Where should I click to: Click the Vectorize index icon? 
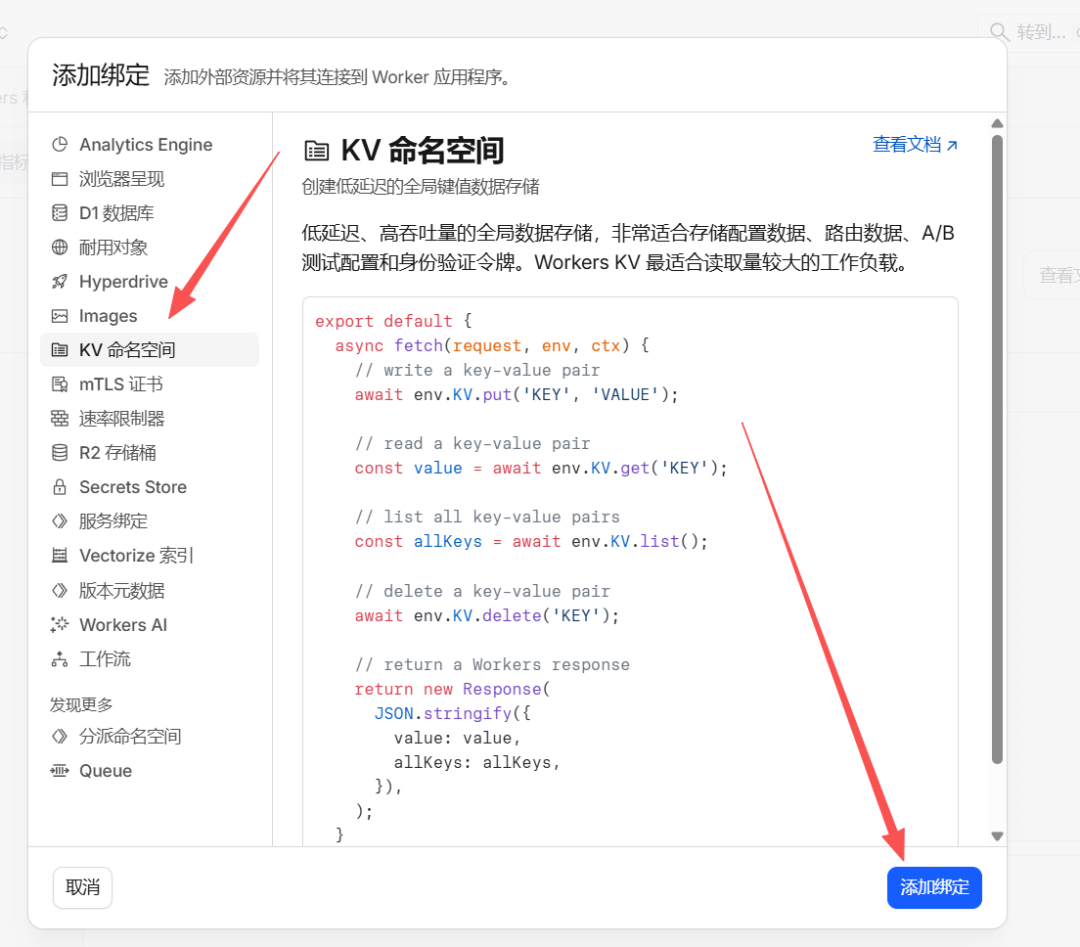tap(60, 556)
